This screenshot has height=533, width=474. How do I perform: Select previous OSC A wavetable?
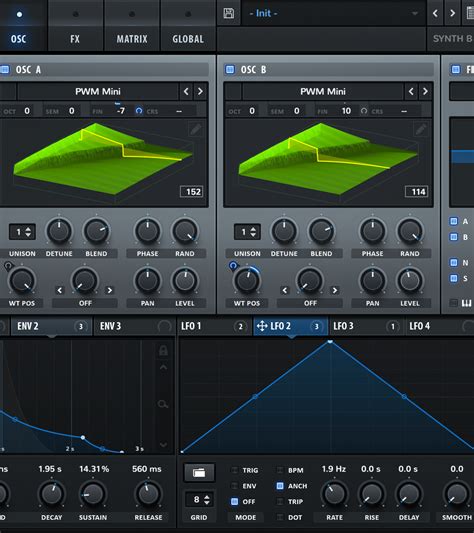[186, 91]
